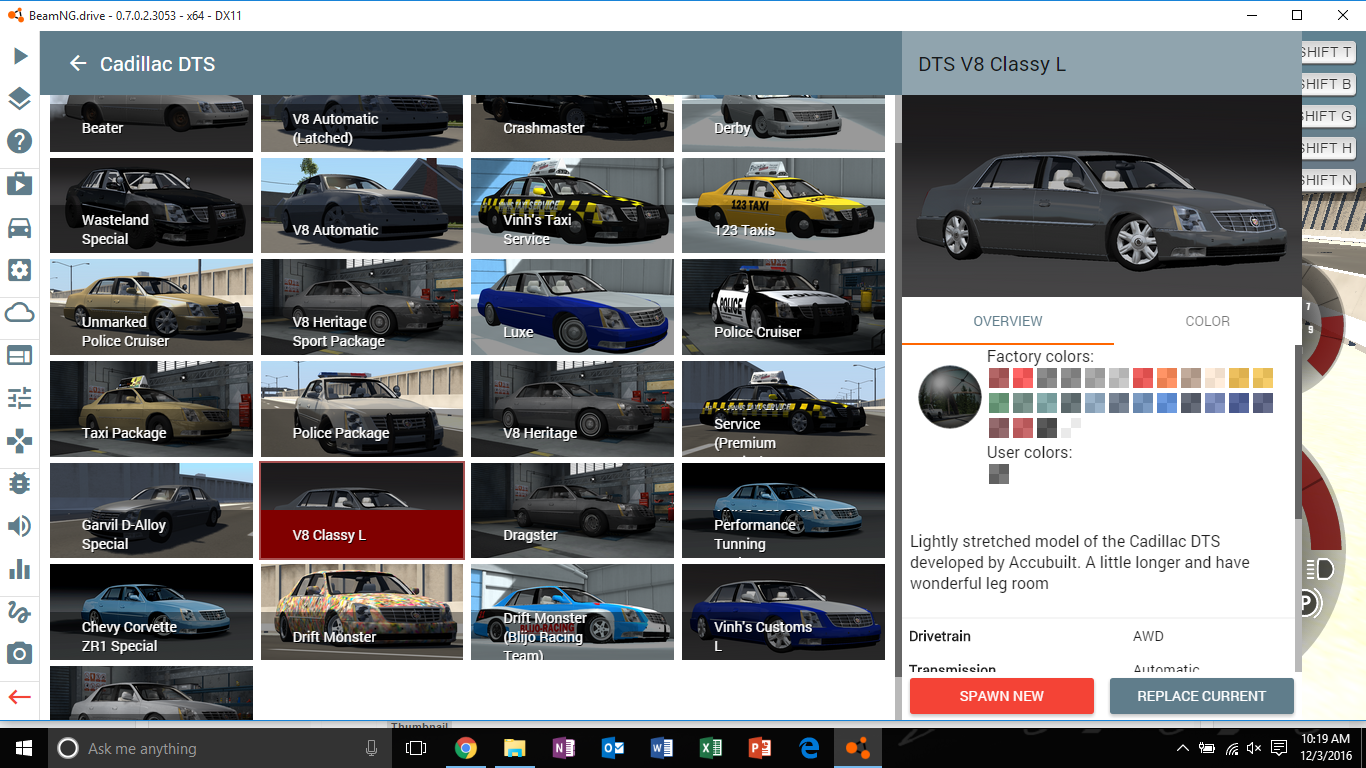Select the blue Luxe configuration
Image resolution: width=1366 pixels, height=768 pixels.
pyautogui.click(x=572, y=307)
